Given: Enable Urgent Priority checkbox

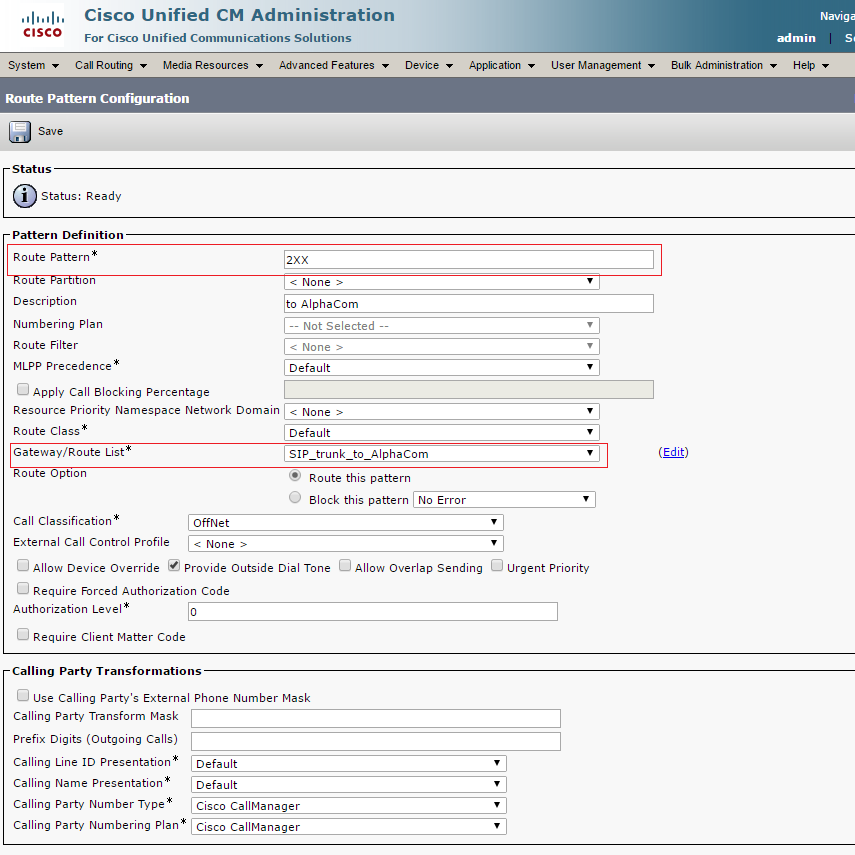Looking at the screenshot, I should point(497,566).
